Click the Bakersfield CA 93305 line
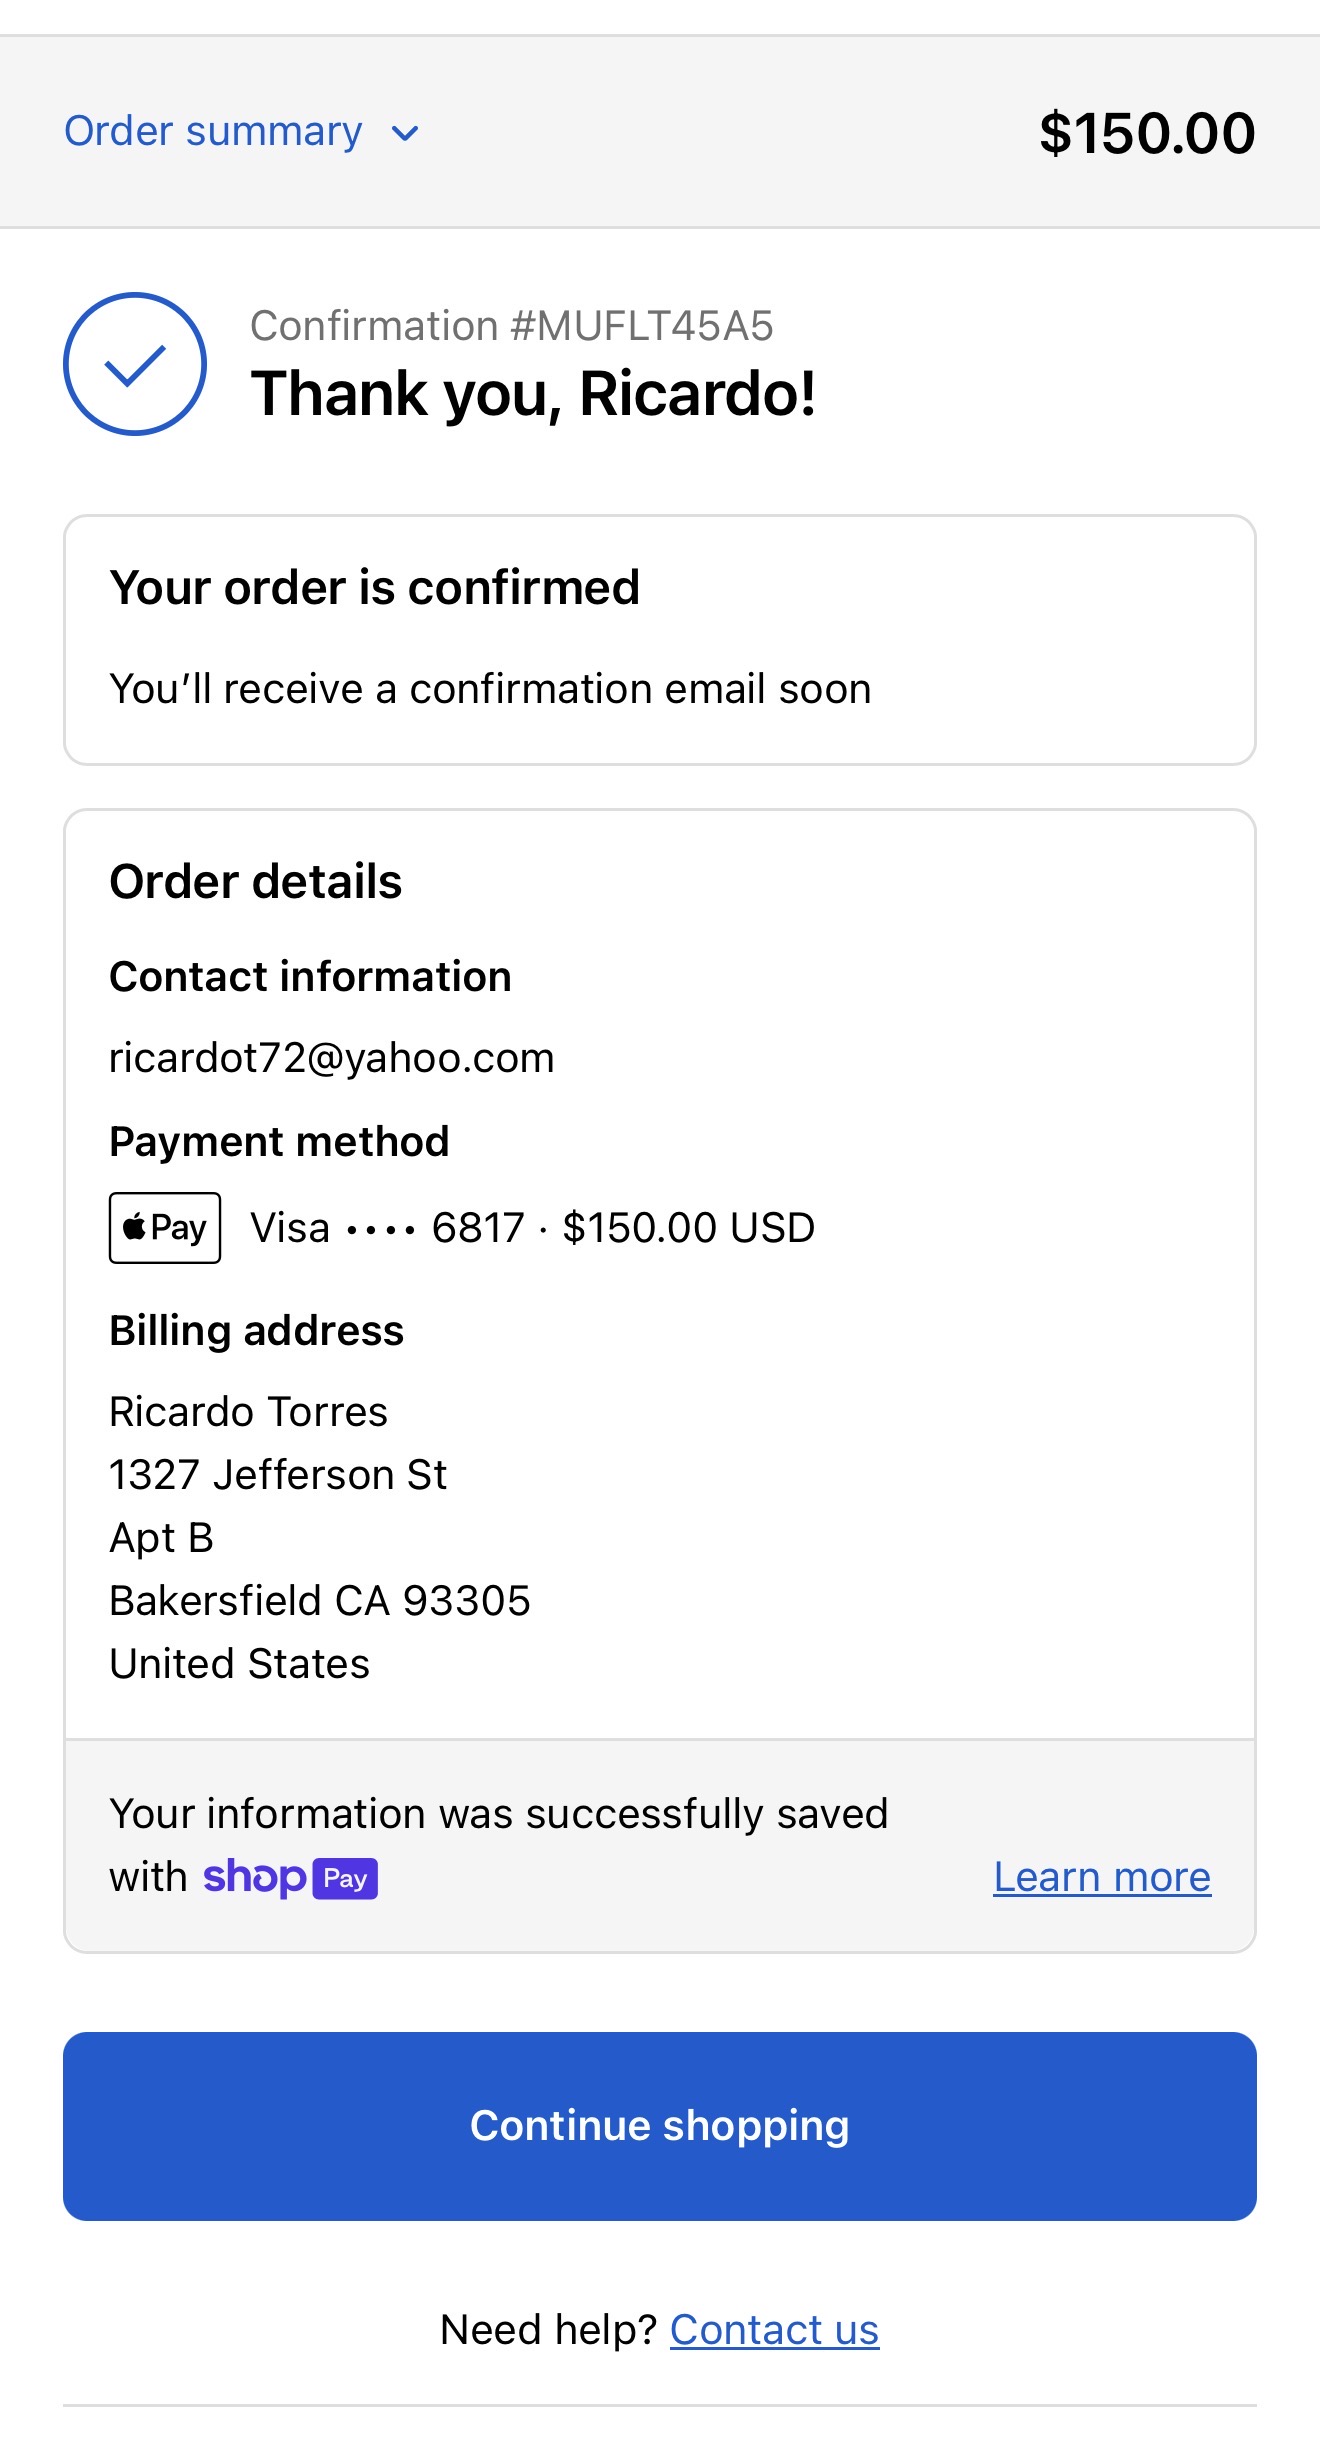The width and height of the screenshot is (1320, 2453). [x=319, y=1601]
